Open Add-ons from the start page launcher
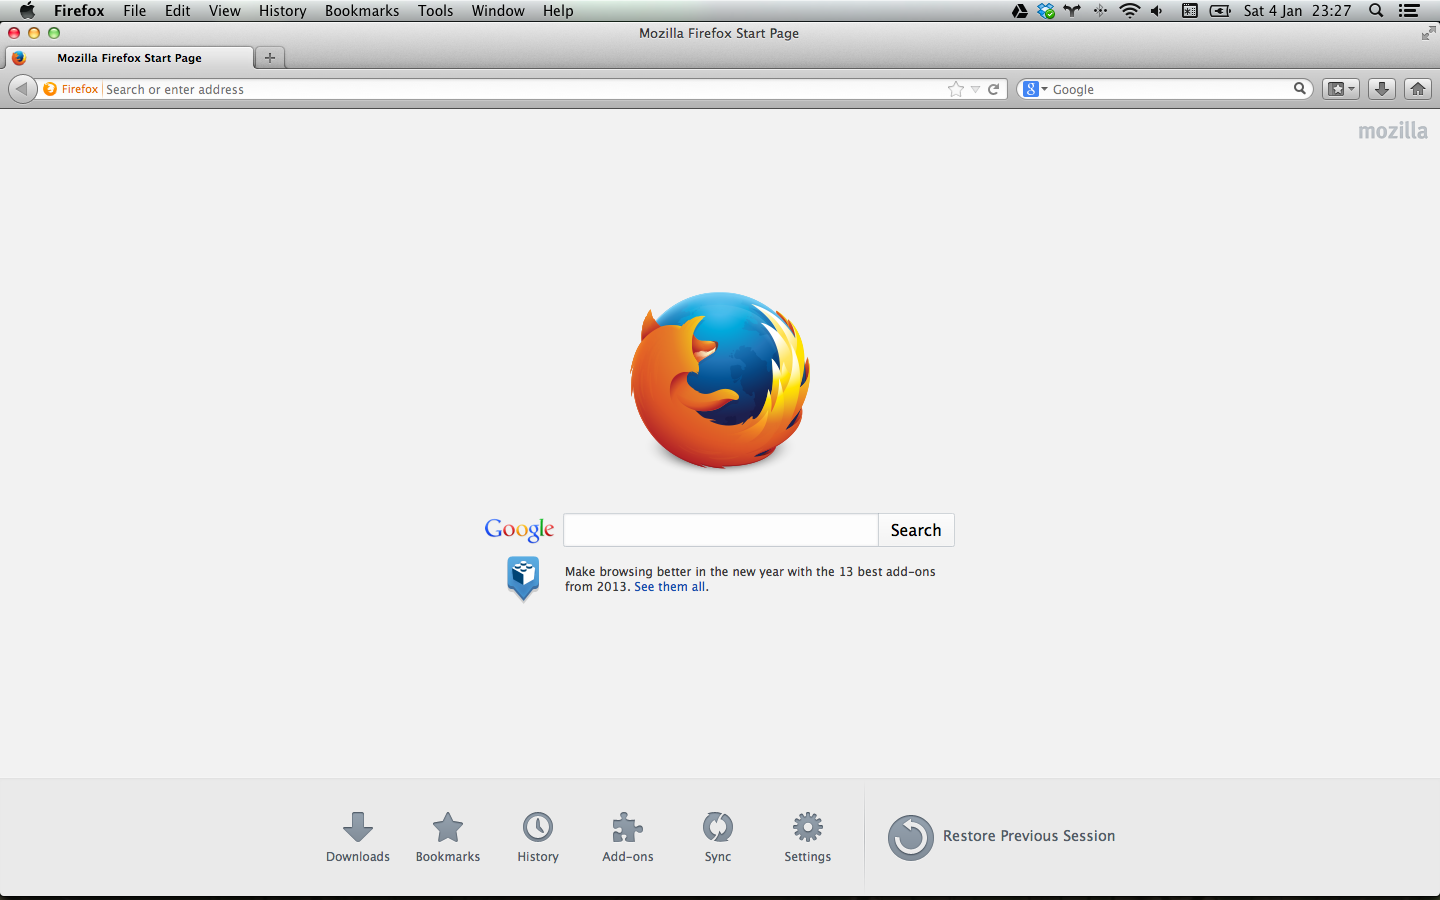Viewport: 1440px width, 900px height. [628, 837]
